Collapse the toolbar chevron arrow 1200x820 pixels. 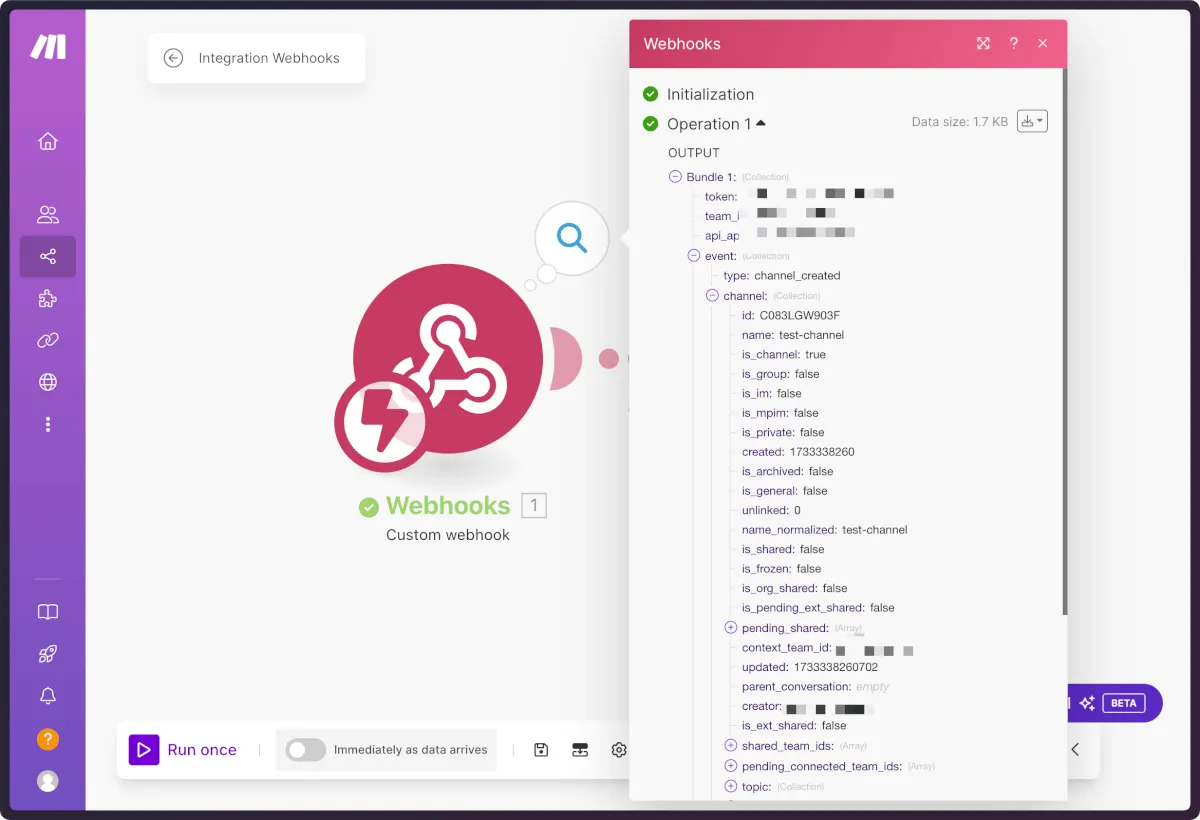point(1075,749)
